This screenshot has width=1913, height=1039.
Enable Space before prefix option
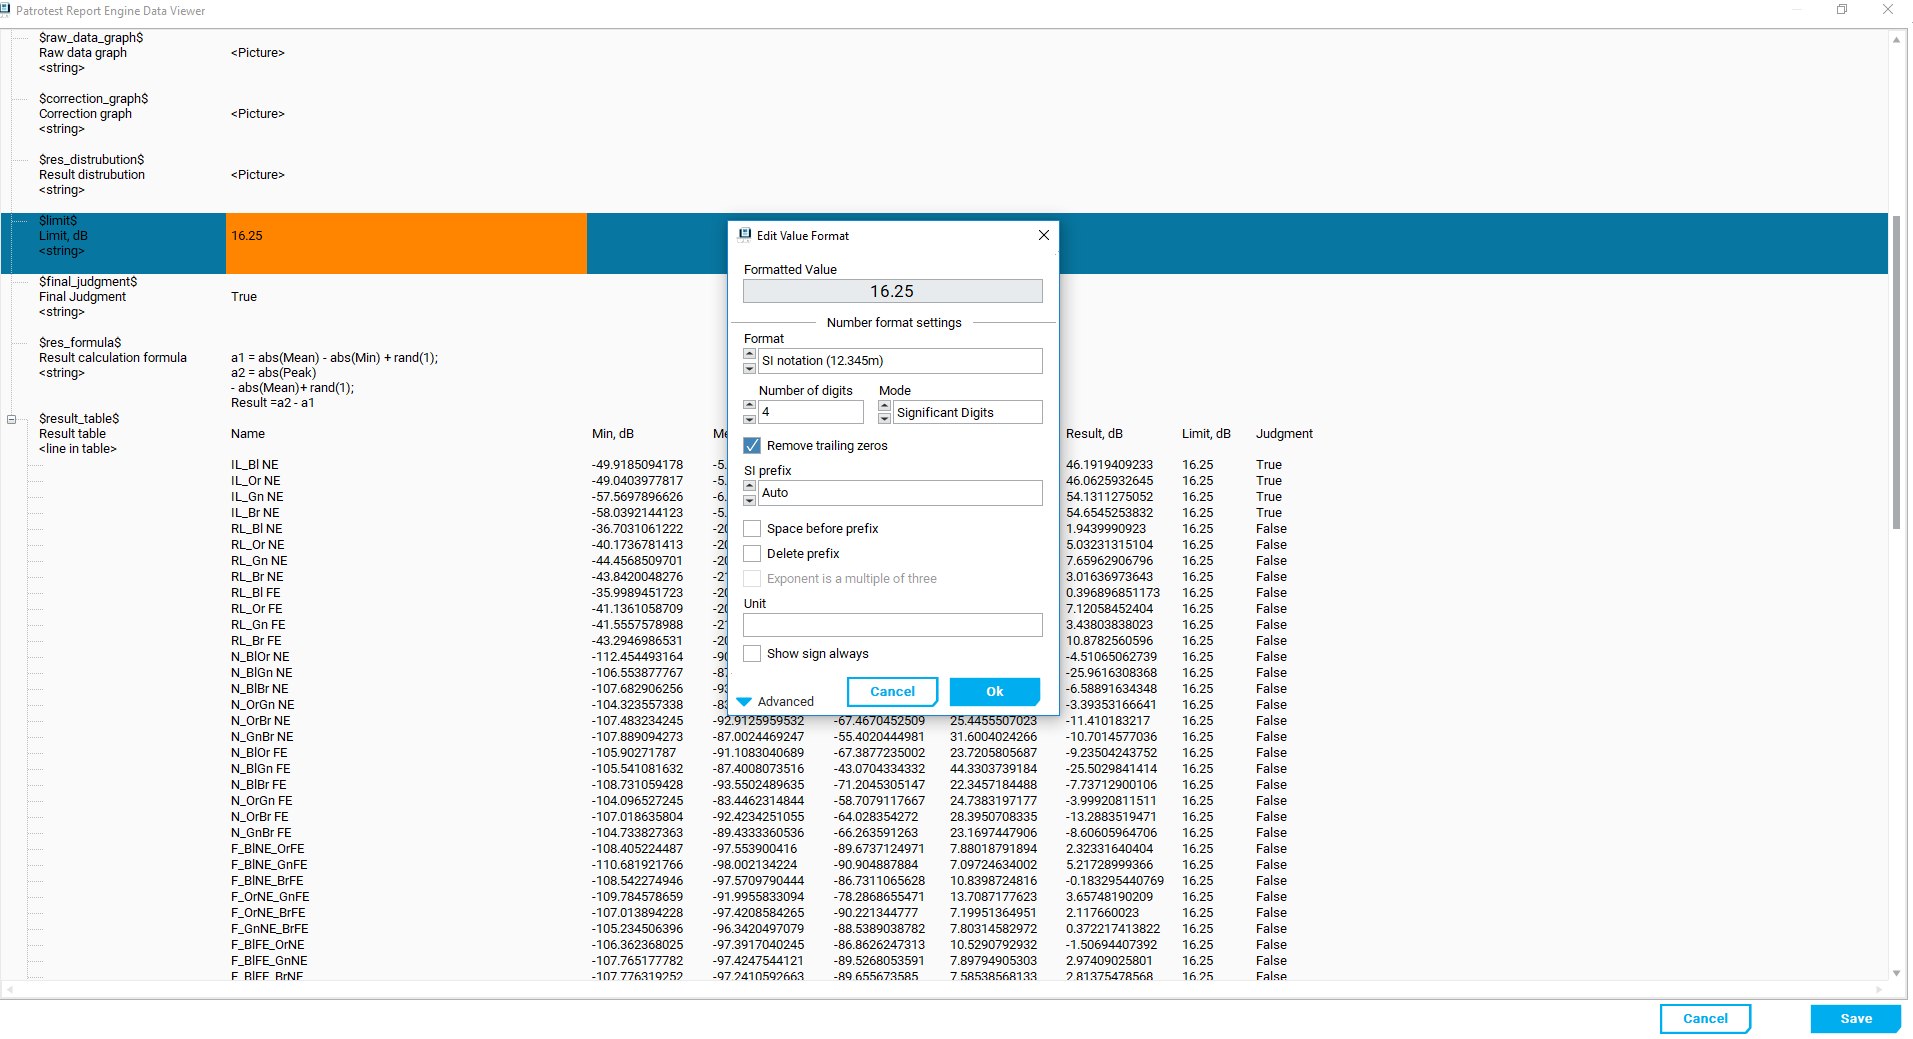[x=752, y=529]
